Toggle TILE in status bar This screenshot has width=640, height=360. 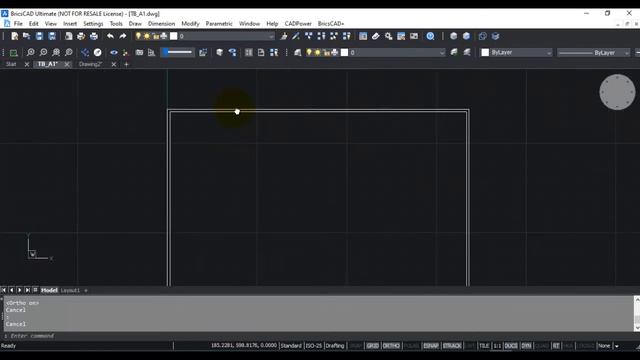(x=484, y=346)
